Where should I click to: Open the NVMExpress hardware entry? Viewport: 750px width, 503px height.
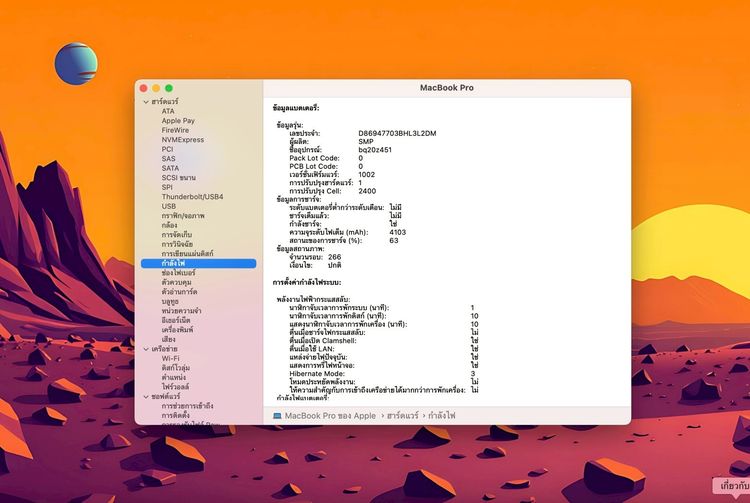tap(182, 140)
